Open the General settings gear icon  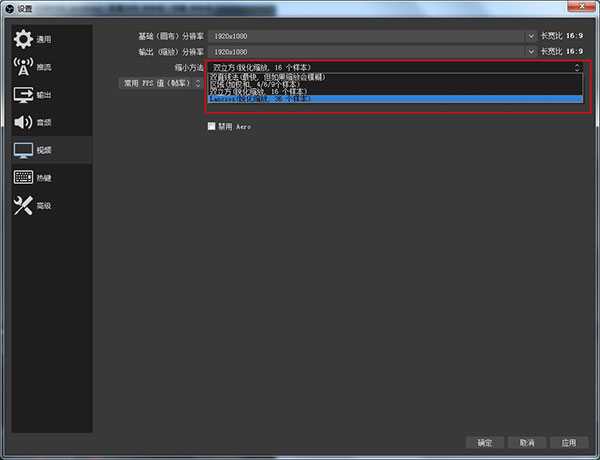point(23,39)
